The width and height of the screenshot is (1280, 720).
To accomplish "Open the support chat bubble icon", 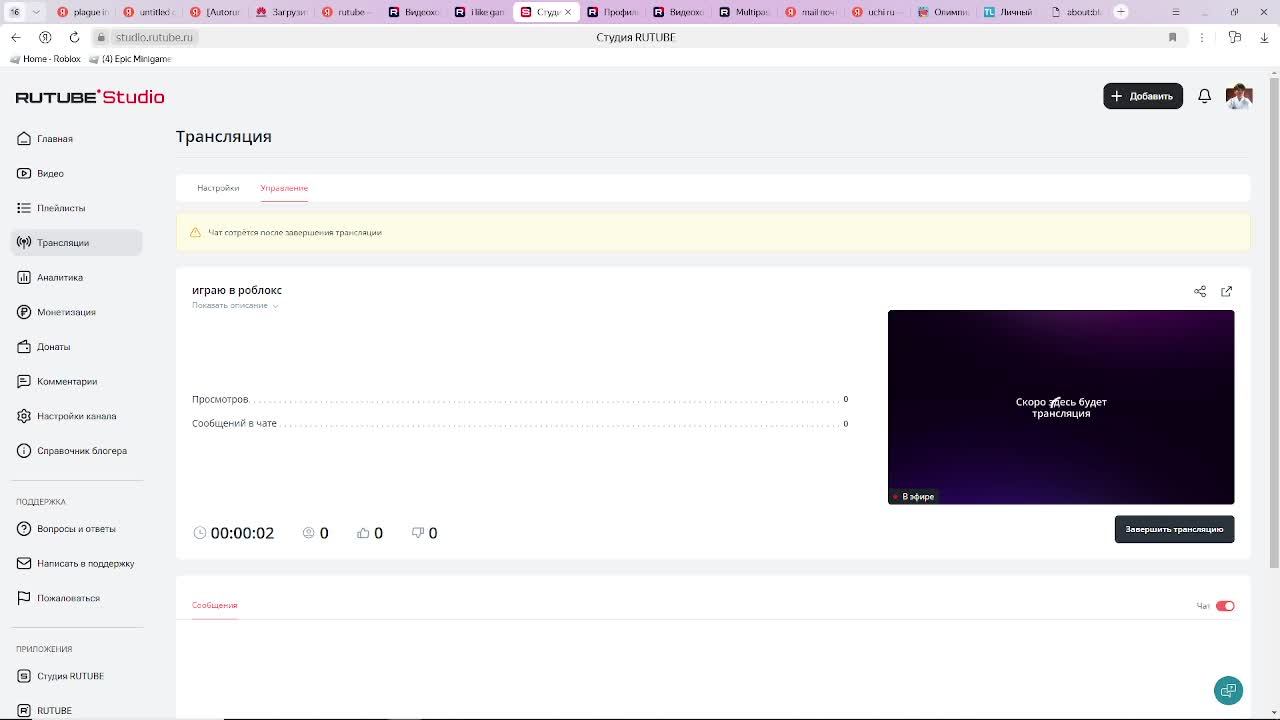I will click(1228, 690).
